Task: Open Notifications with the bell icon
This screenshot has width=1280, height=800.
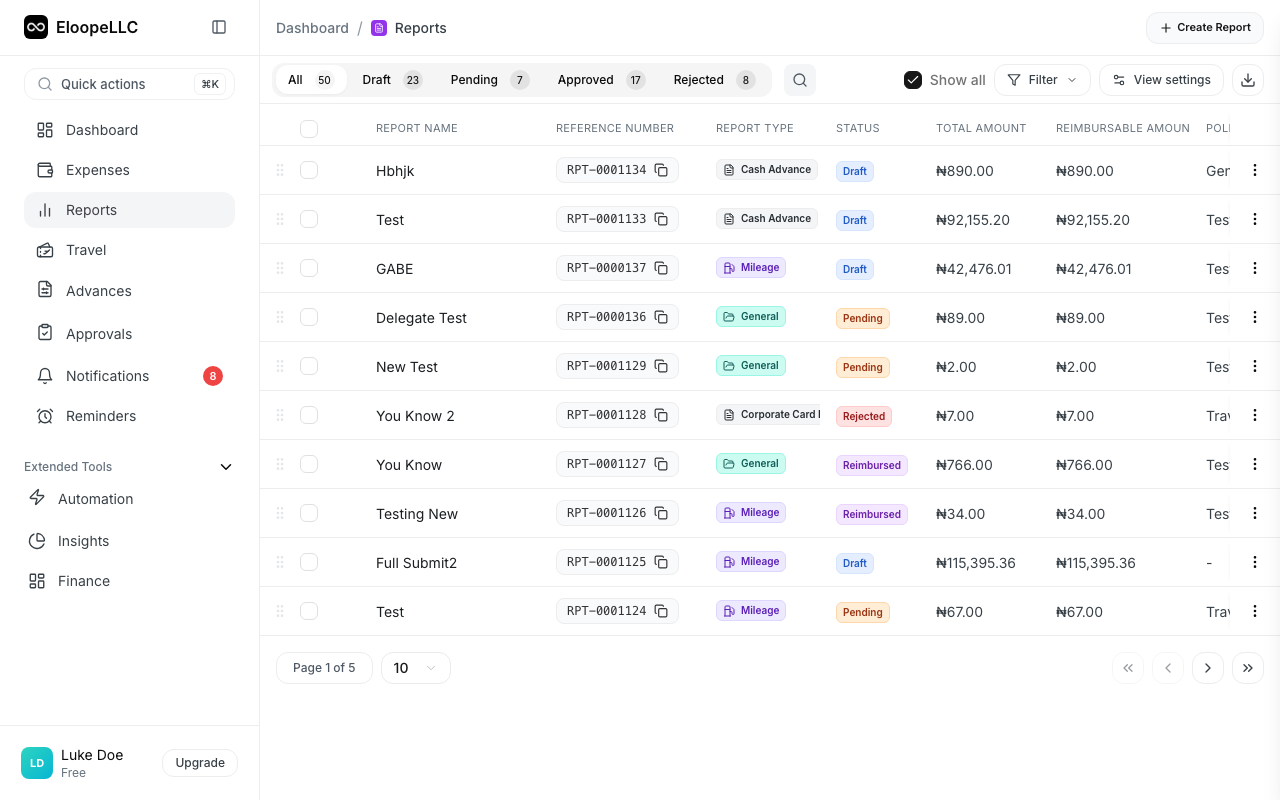Action: click(45, 375)
